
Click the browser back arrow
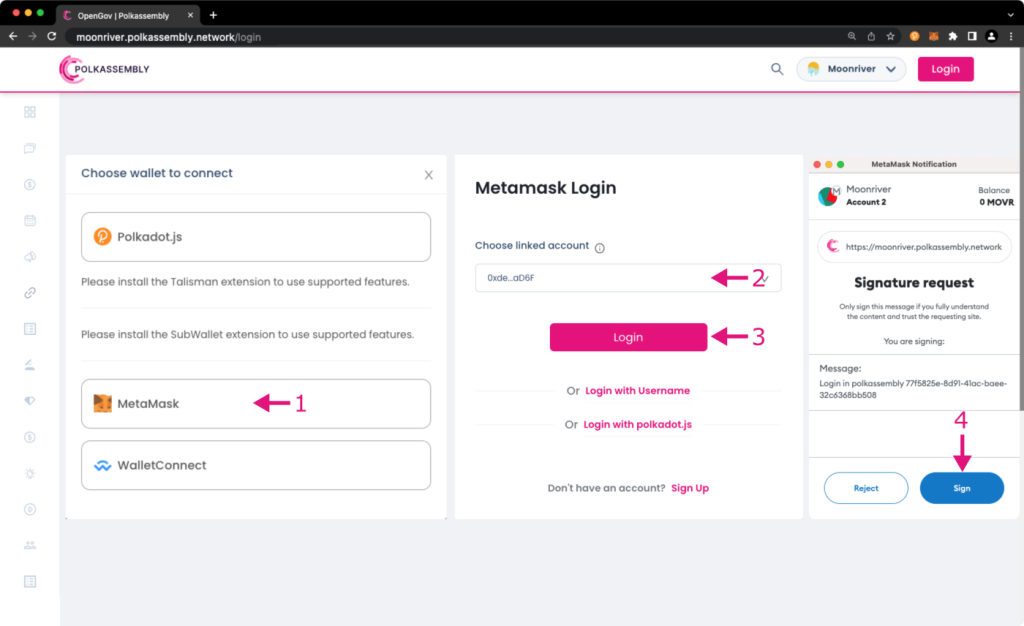point(13,37)
